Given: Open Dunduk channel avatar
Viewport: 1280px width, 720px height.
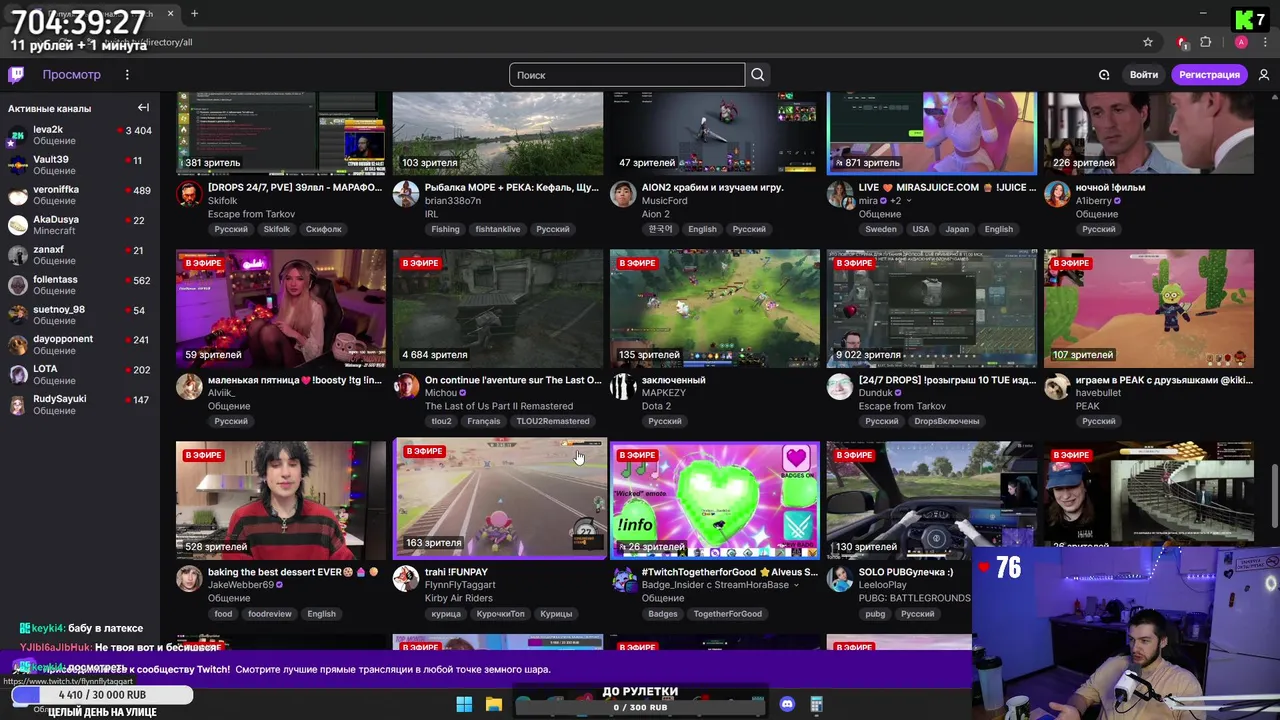Looking at the screenshot, I should [840, 387].
